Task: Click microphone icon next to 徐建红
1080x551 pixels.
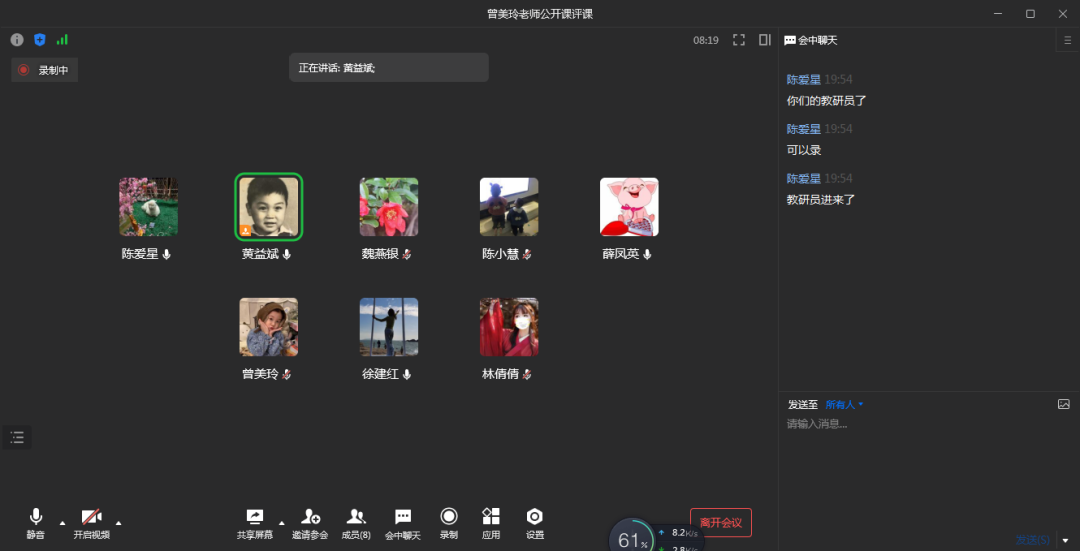Action: click(x=407, y=374)
